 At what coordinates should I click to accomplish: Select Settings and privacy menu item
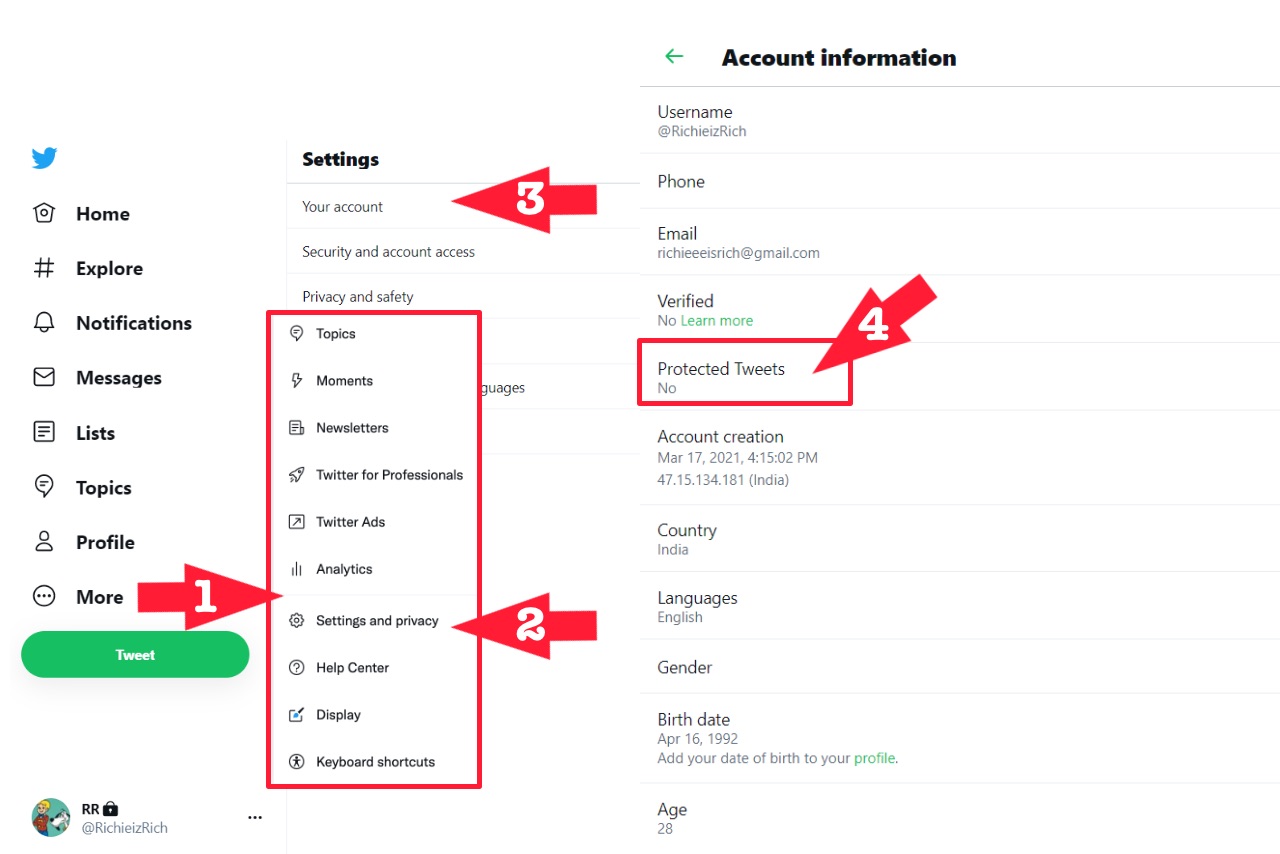click(x=376, y=621)
